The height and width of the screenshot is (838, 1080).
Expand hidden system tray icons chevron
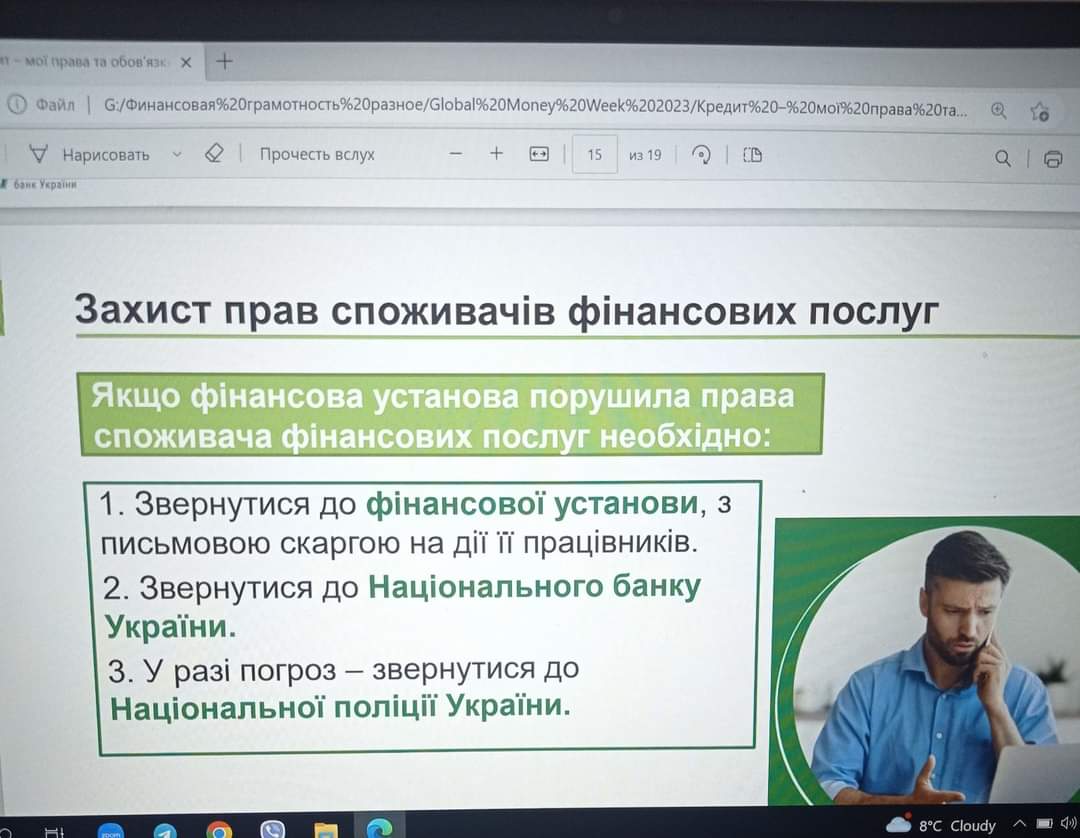point(1020,822)
